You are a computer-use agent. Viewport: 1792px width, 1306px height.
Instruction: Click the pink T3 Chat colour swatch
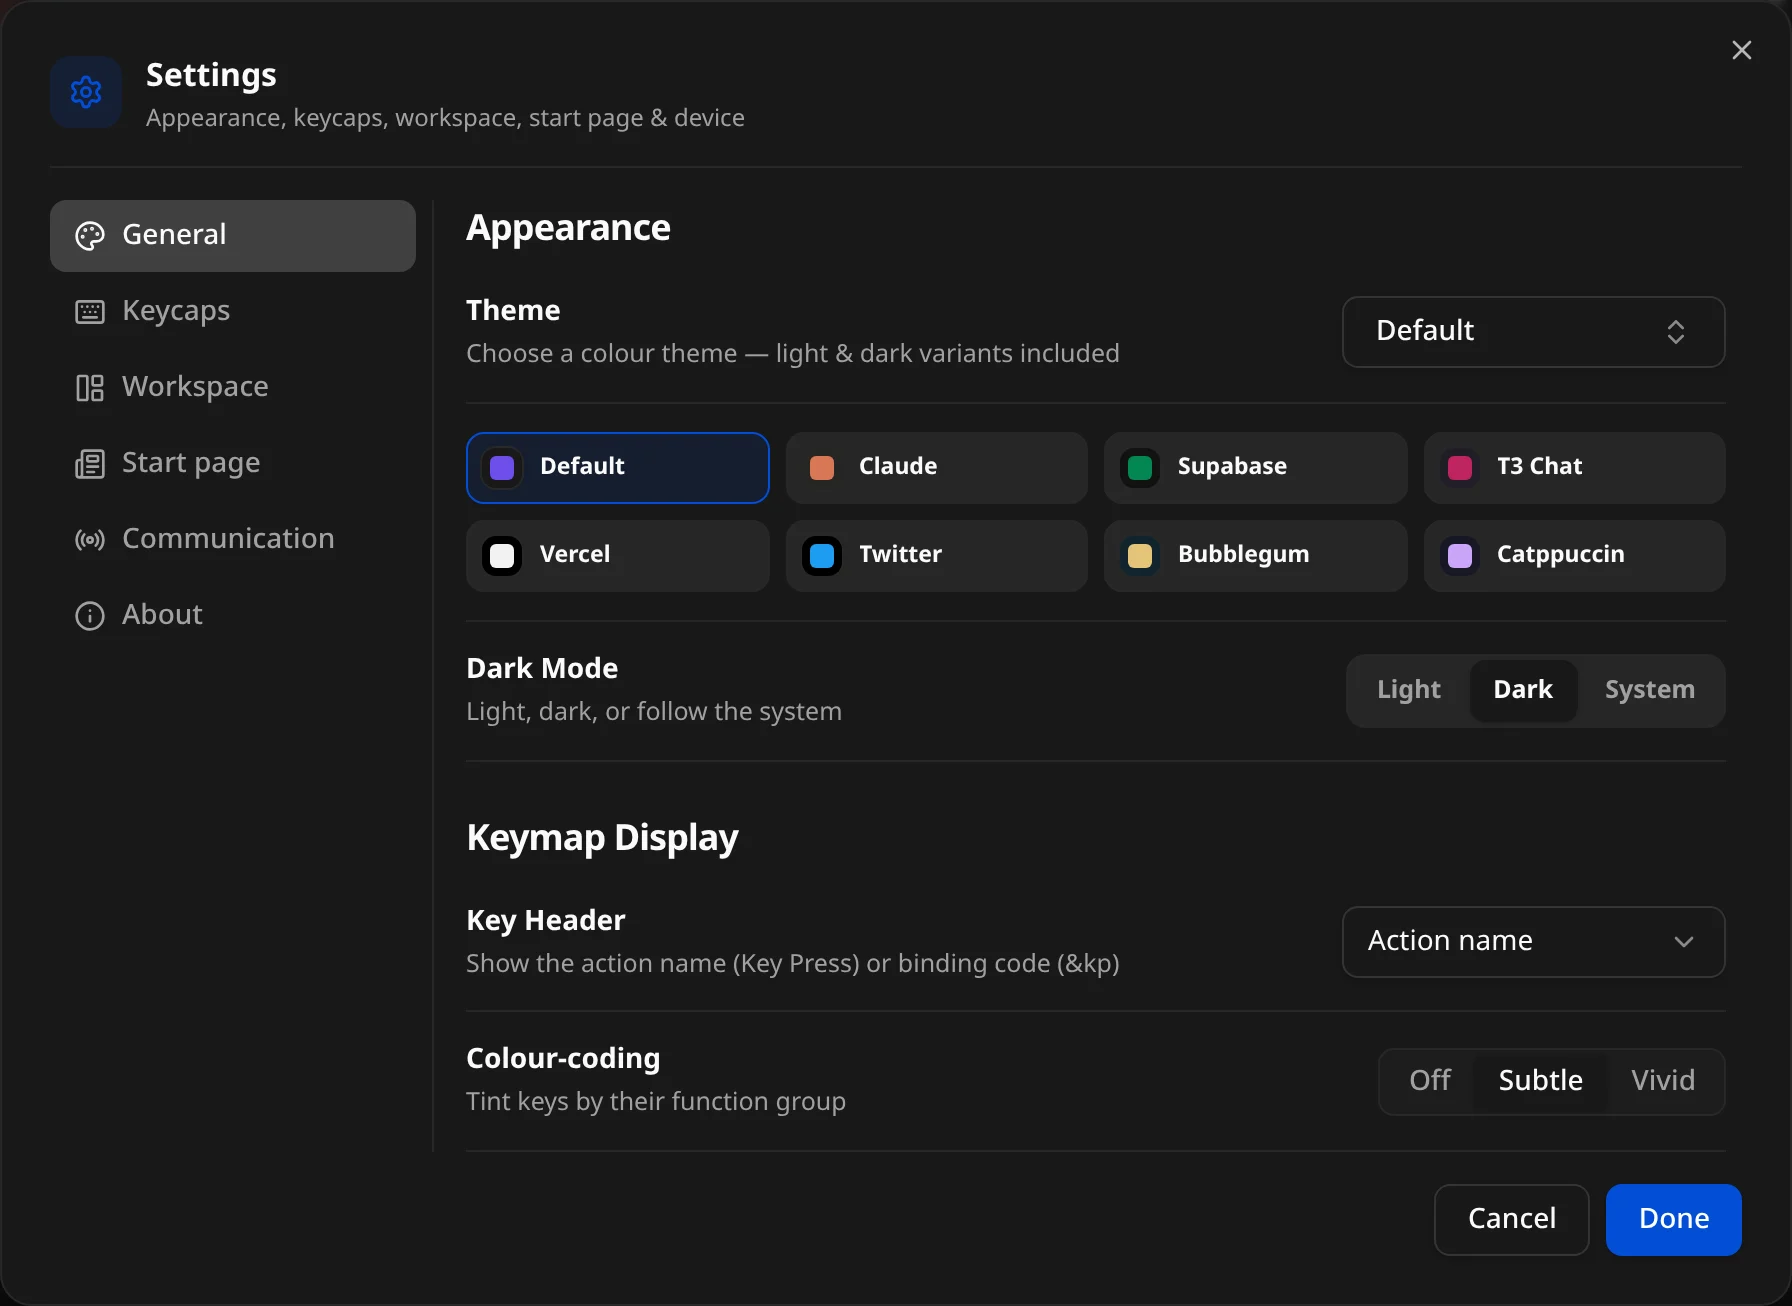tap(1460, 468)
